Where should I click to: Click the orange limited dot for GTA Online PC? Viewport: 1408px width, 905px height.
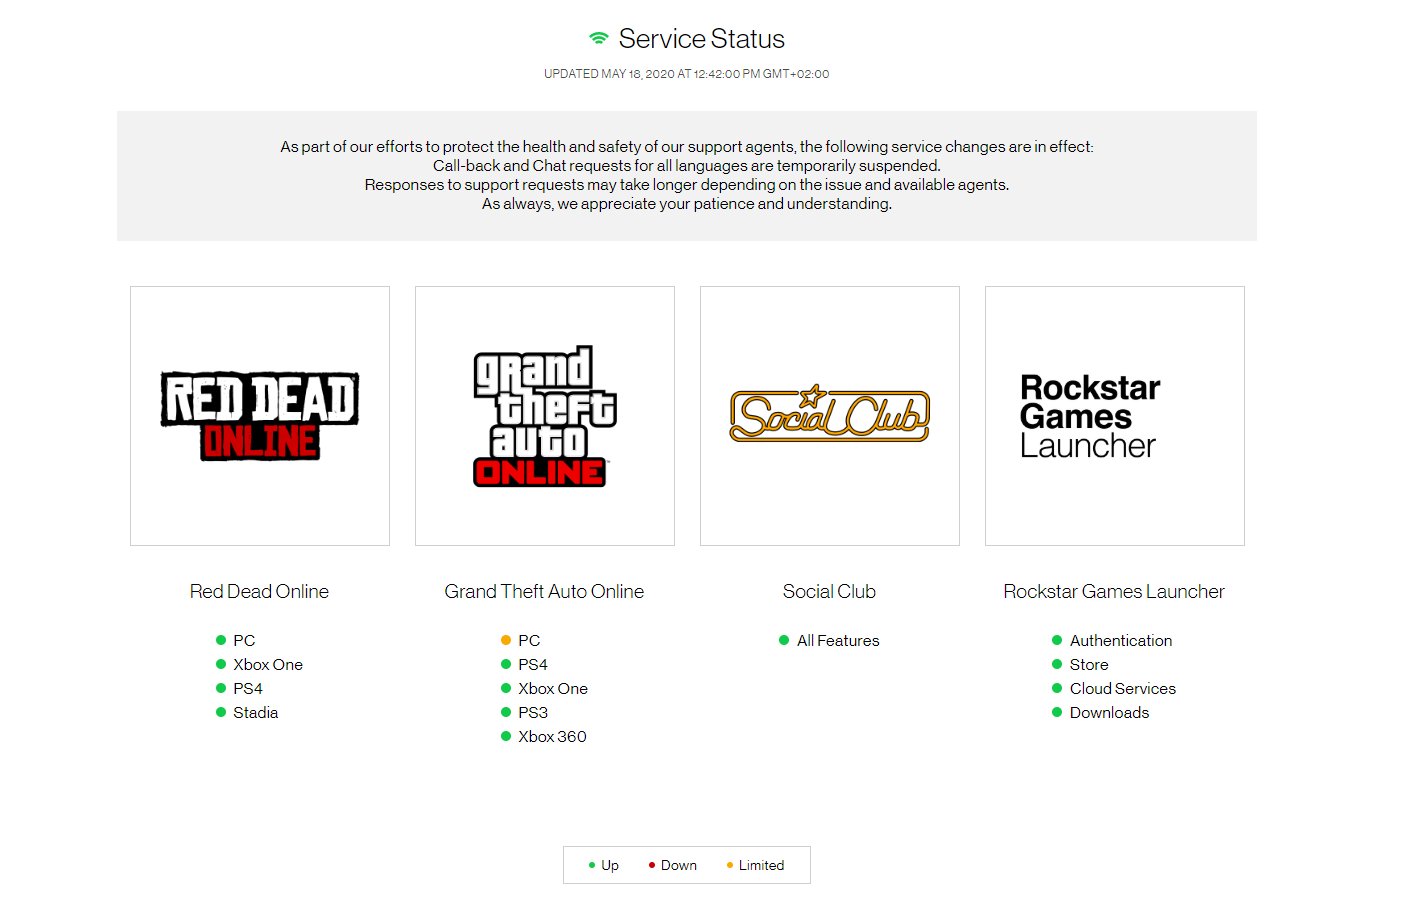point(506,640)
